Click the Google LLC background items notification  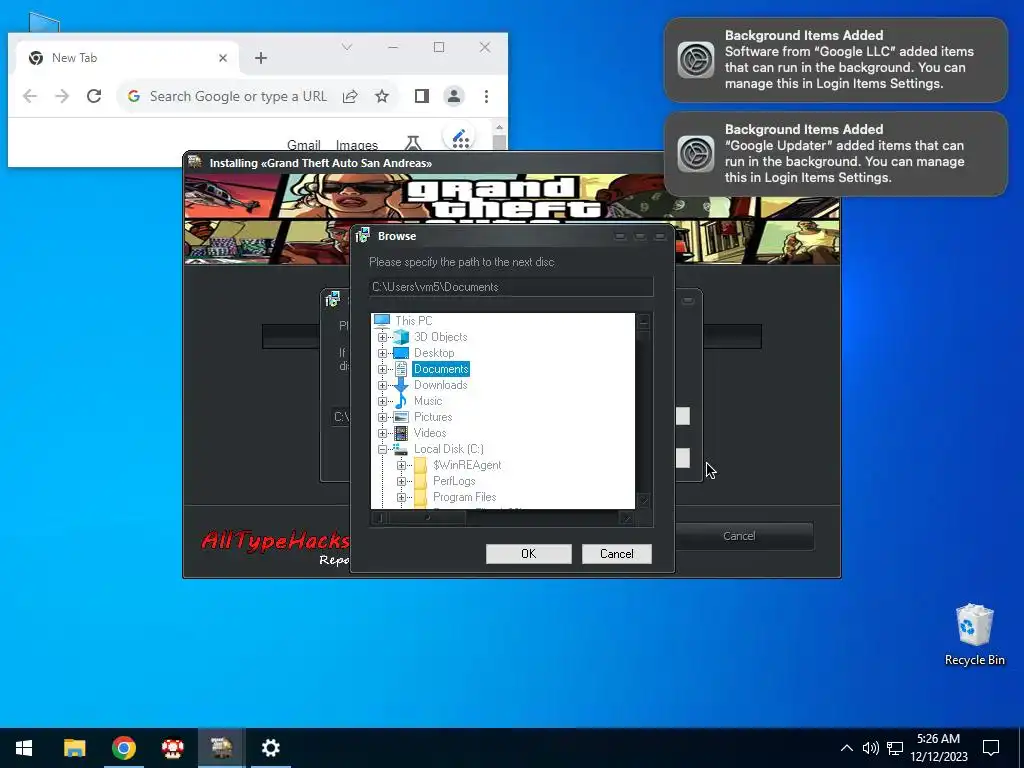coord(836,59)
